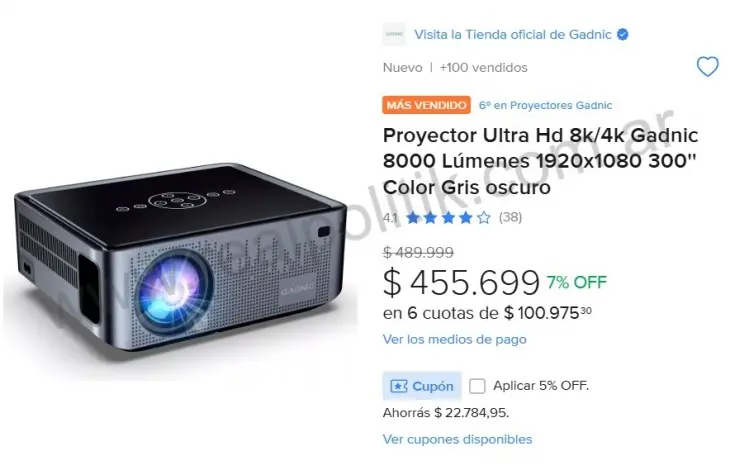
Task: Add product to favorites with heart icon
Action: 707,67
